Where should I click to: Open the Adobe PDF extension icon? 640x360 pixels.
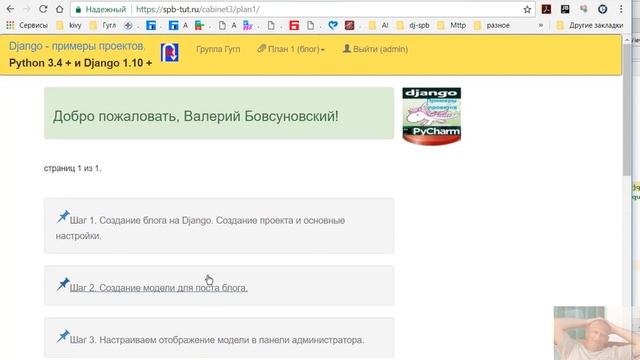[x=546, y=9]
